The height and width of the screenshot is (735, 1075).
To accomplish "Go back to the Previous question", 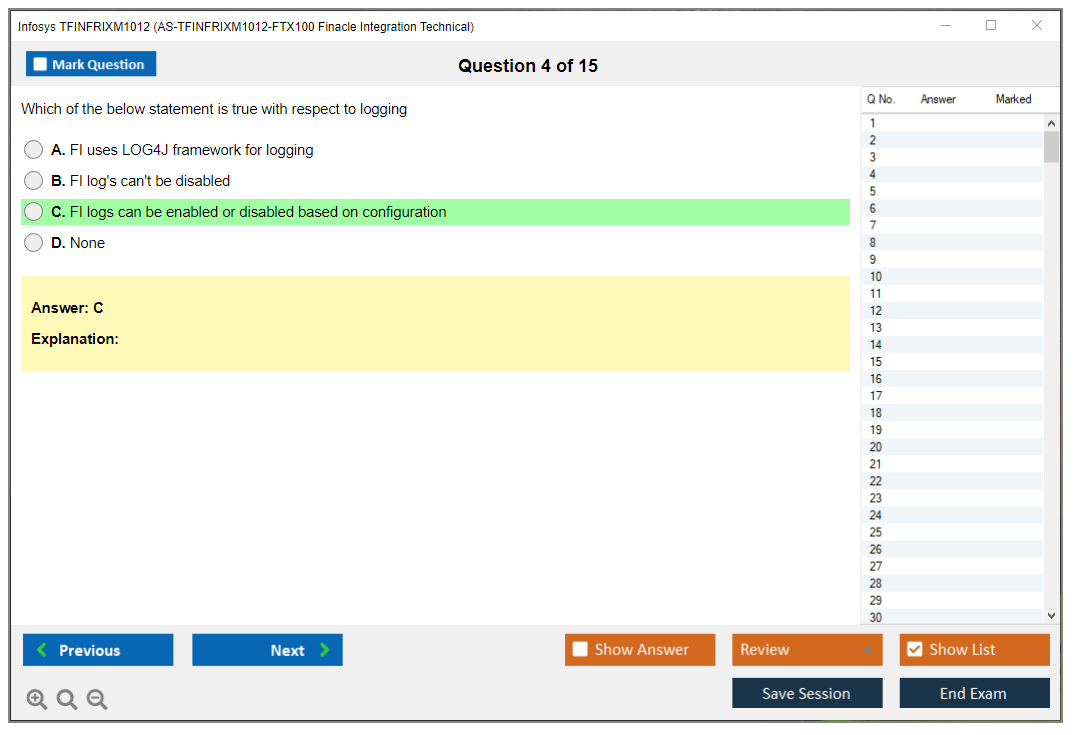I will click(x=98, y=650).
